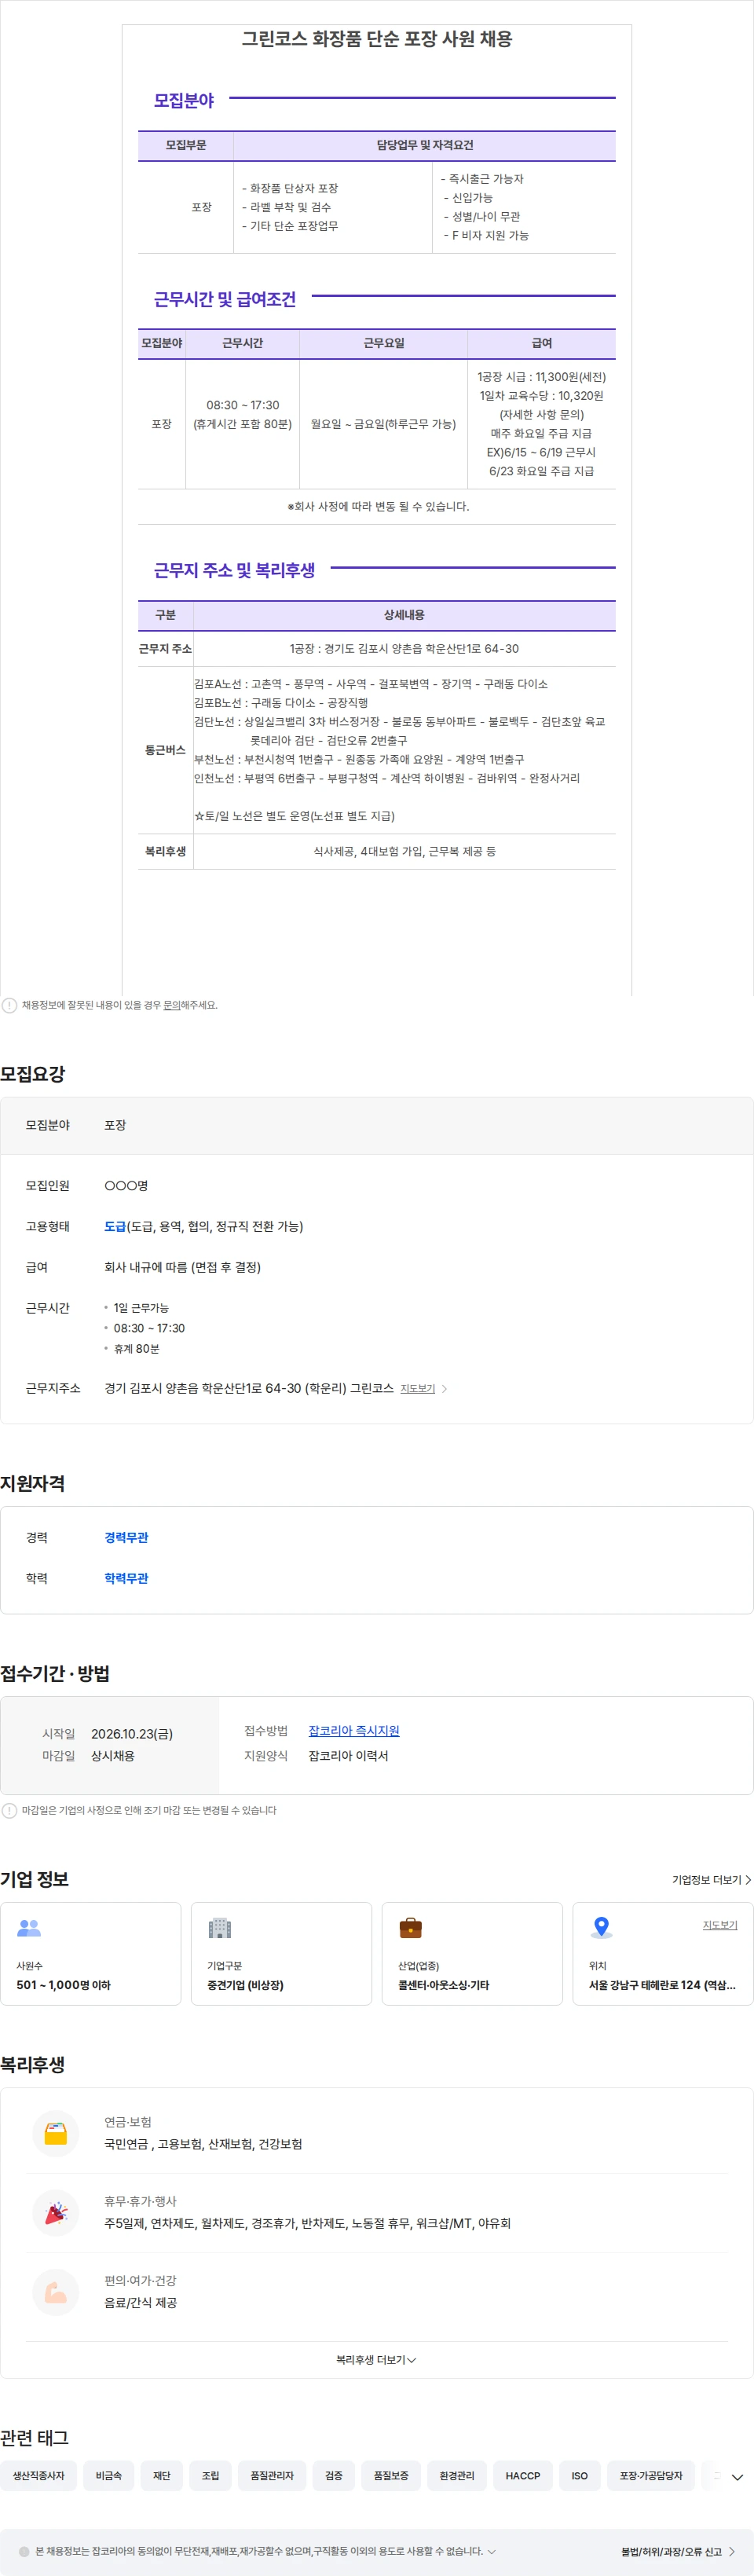Image resolution: width=754 pixels, height=2576 pixels.
Task: Select the ISO tag
Action: pyautogui.click(x=580, y=2475)
